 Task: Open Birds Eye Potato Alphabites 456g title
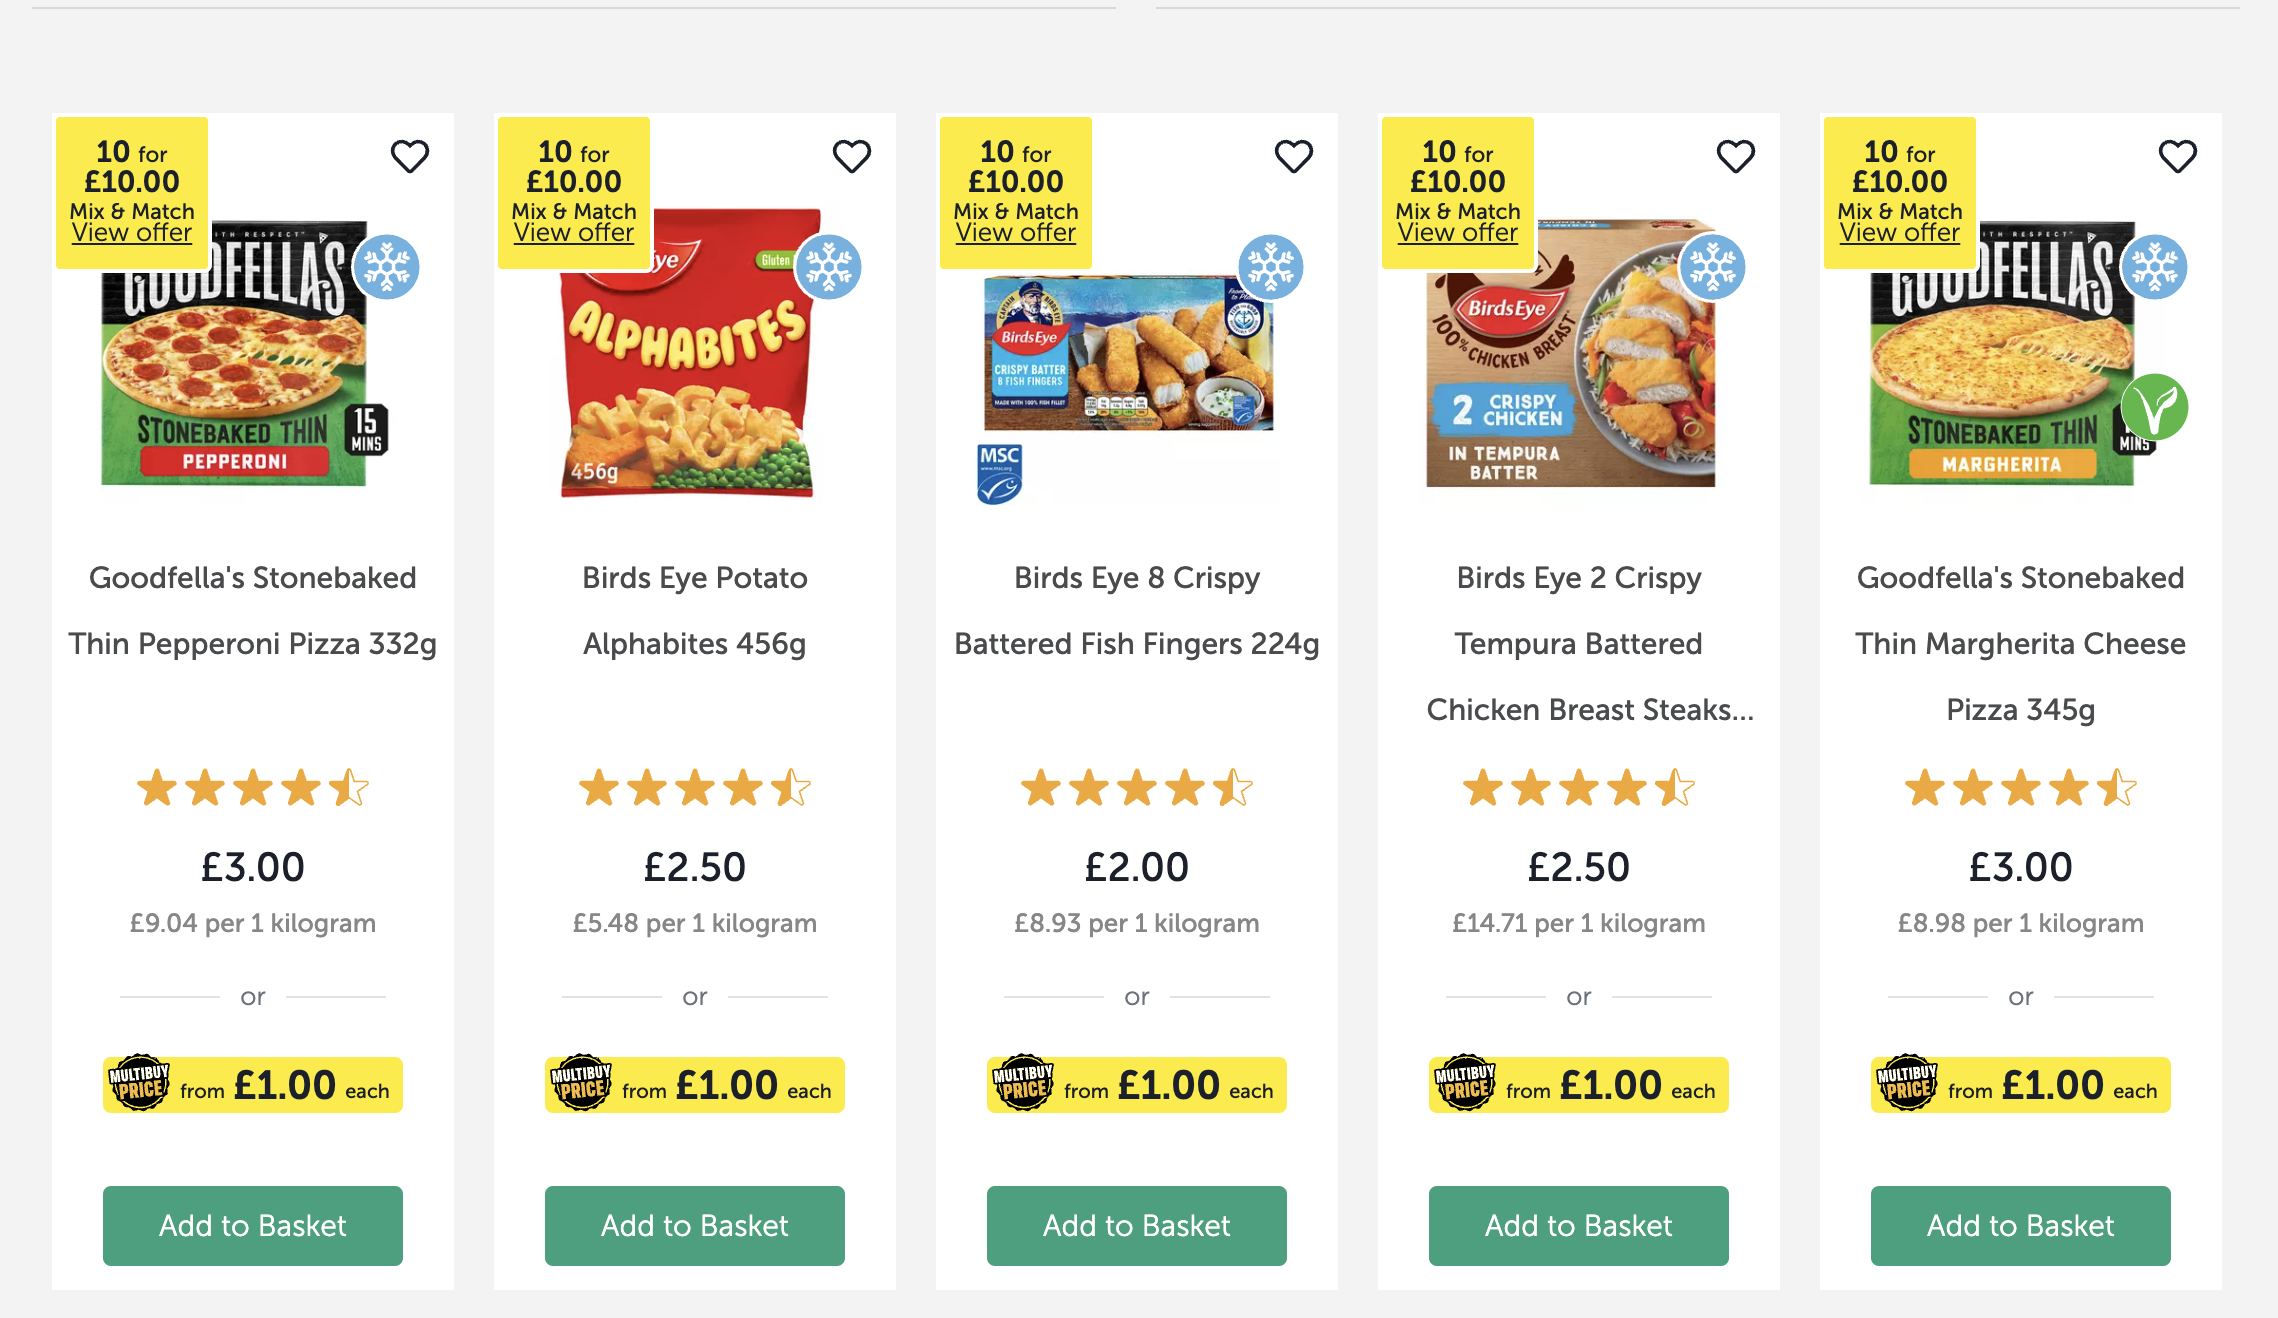coord(695,610)
